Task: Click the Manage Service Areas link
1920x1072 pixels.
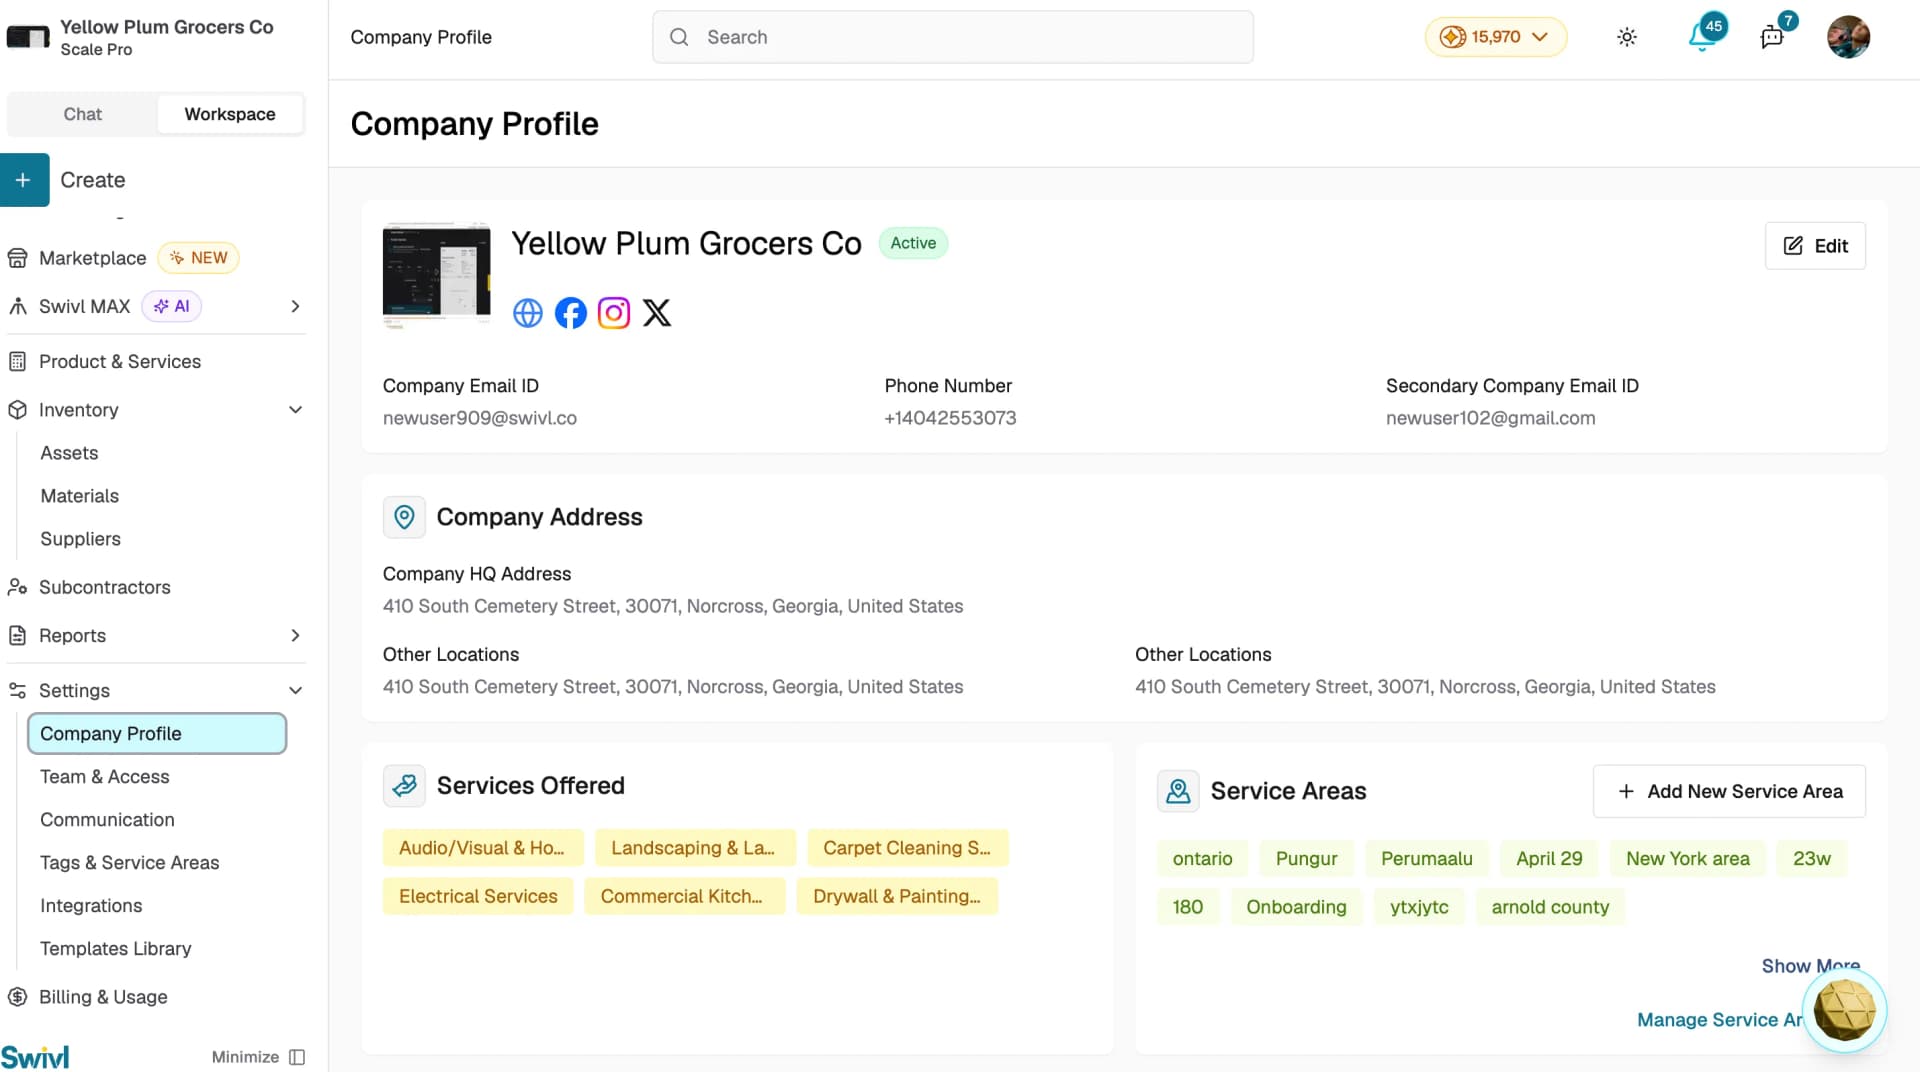Action: coord(1720,1020)
